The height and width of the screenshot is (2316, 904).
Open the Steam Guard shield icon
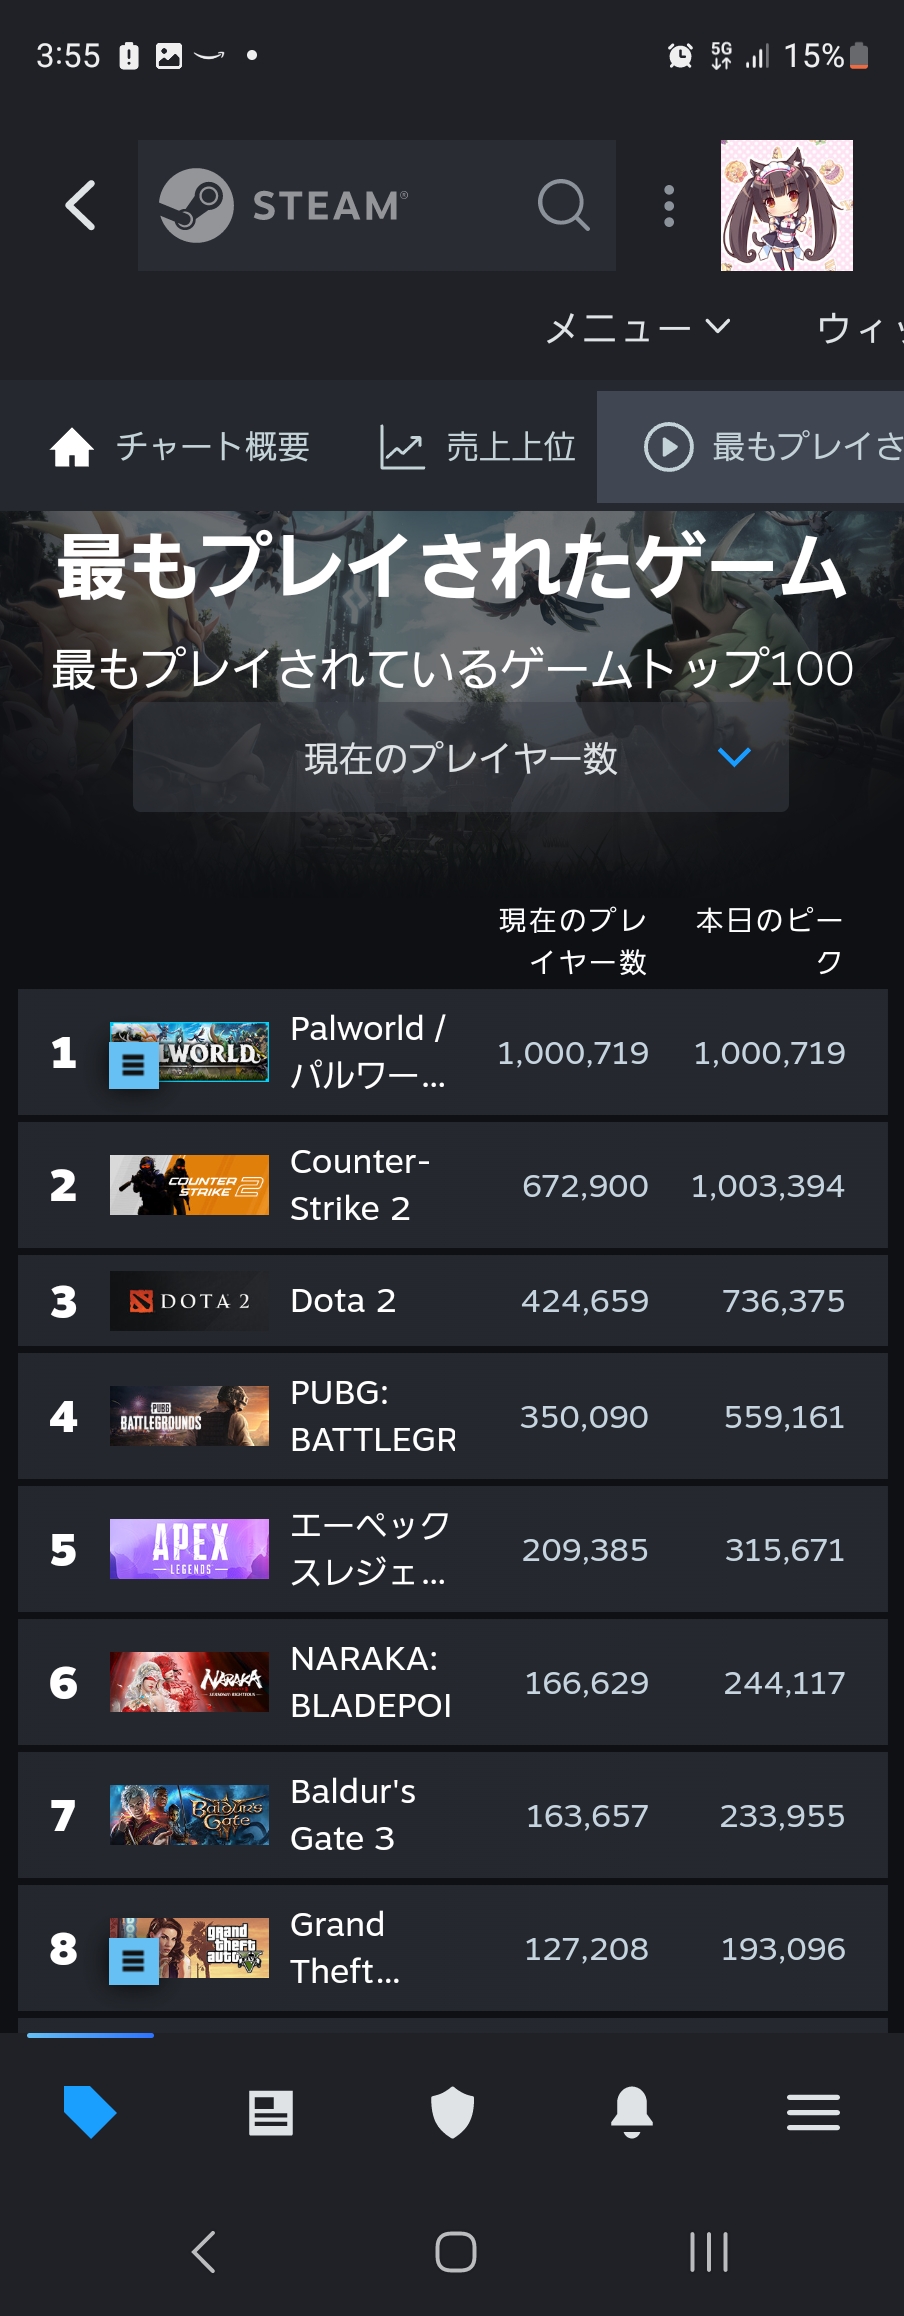(x=452, y=2112)
